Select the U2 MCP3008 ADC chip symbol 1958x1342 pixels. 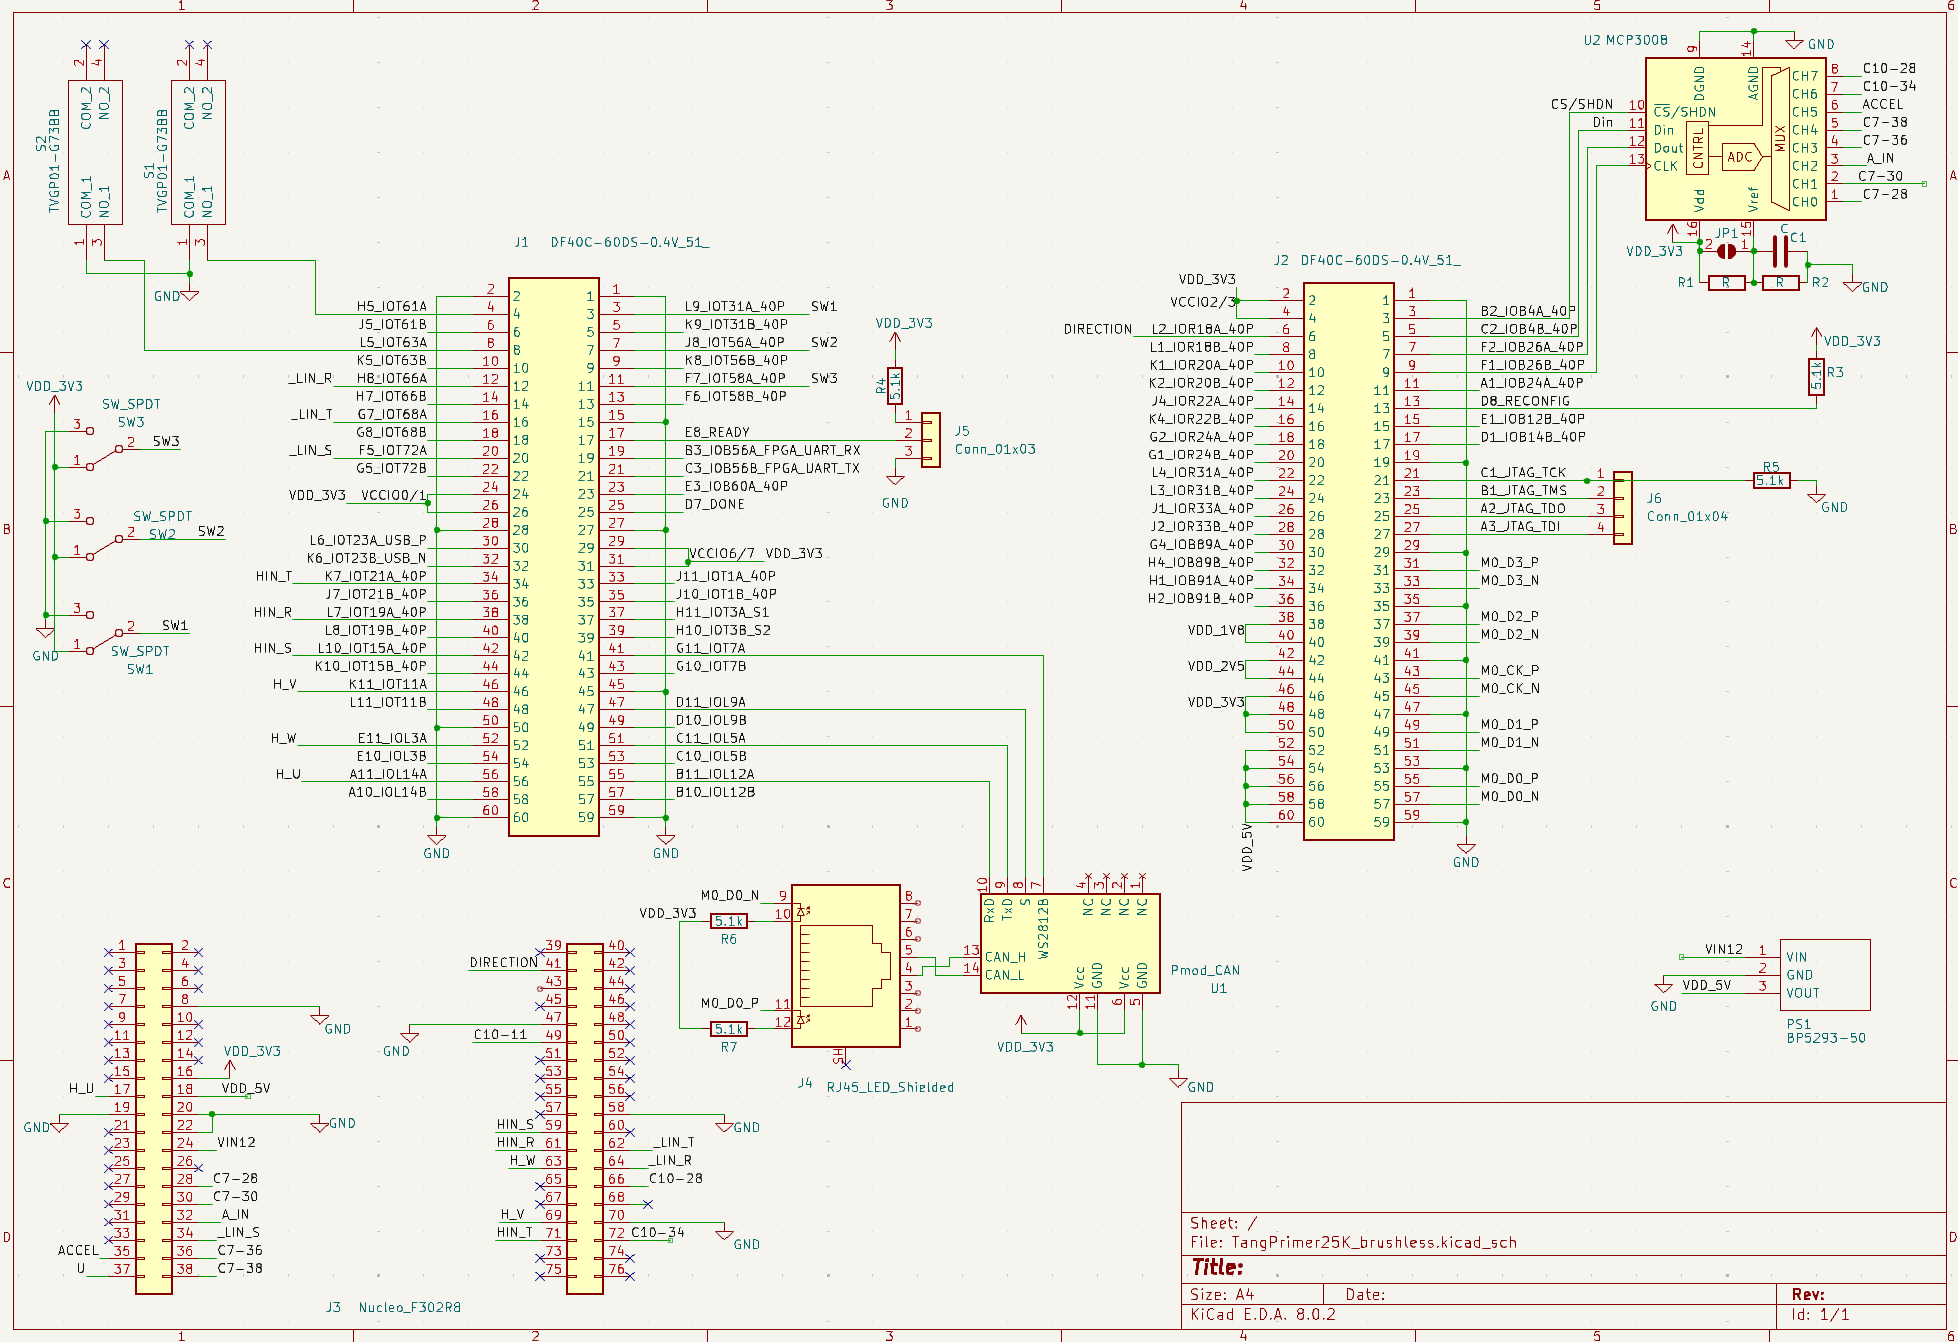click(x=1736, y=139)
